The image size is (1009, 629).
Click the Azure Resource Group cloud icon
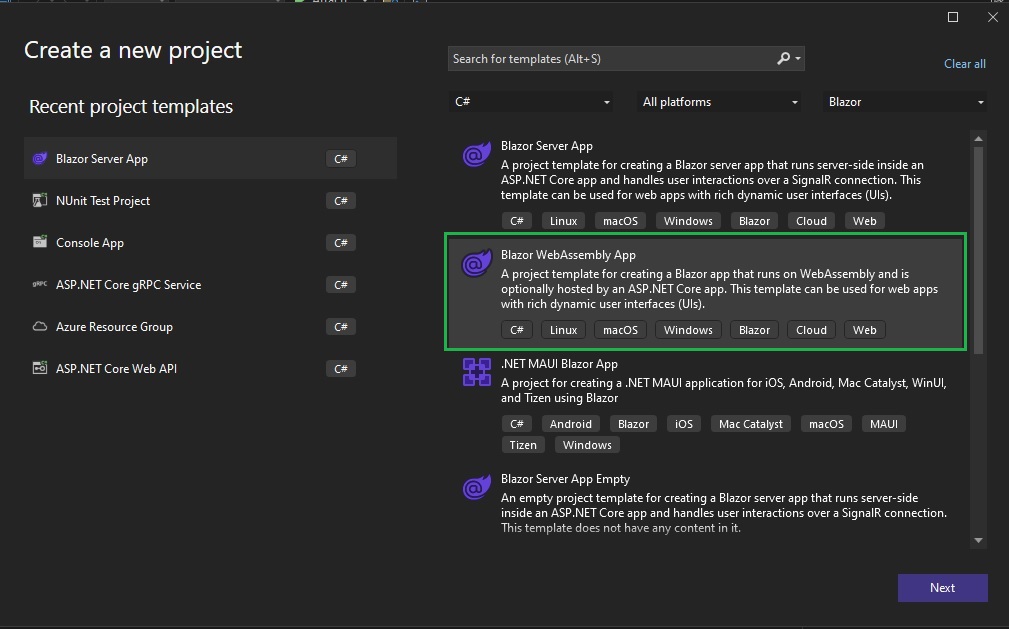(x=40, y=326)
